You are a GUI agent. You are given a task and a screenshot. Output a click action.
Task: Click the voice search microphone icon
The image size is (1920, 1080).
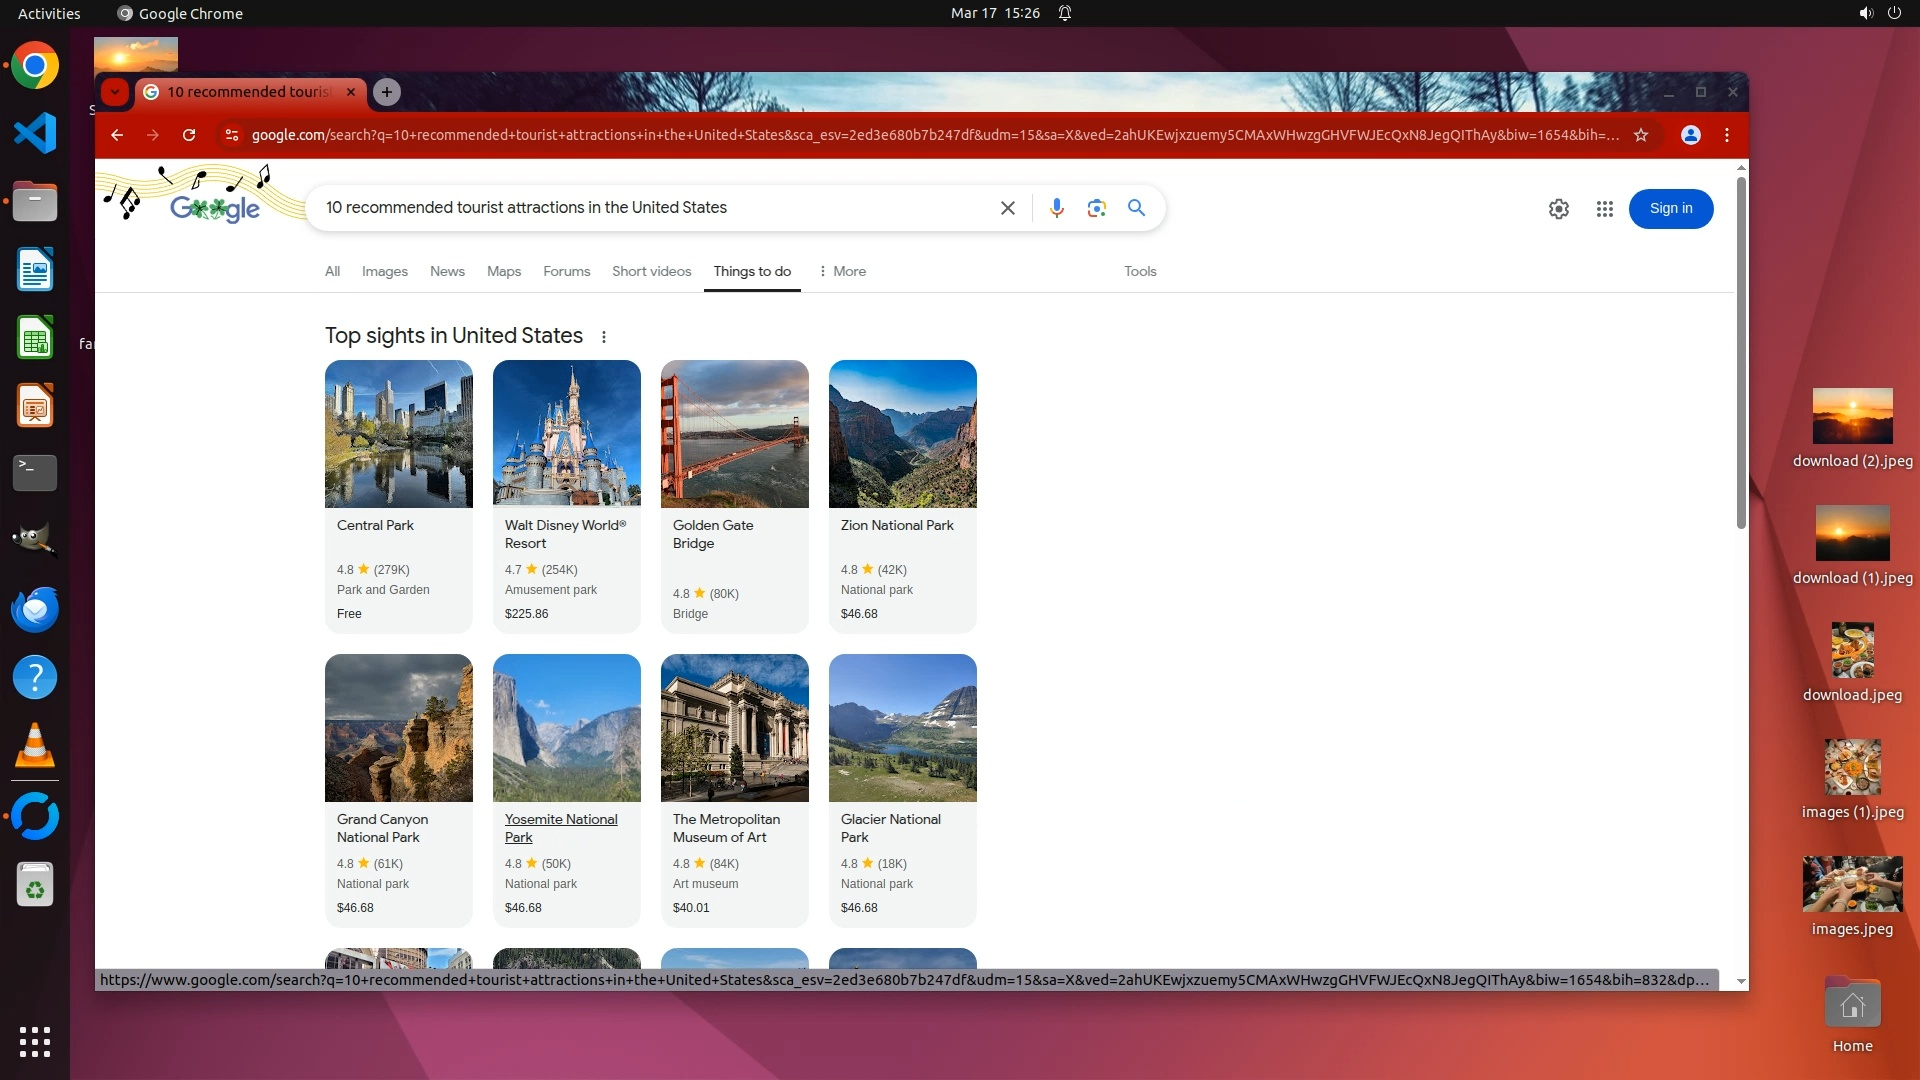(1056, 208)
